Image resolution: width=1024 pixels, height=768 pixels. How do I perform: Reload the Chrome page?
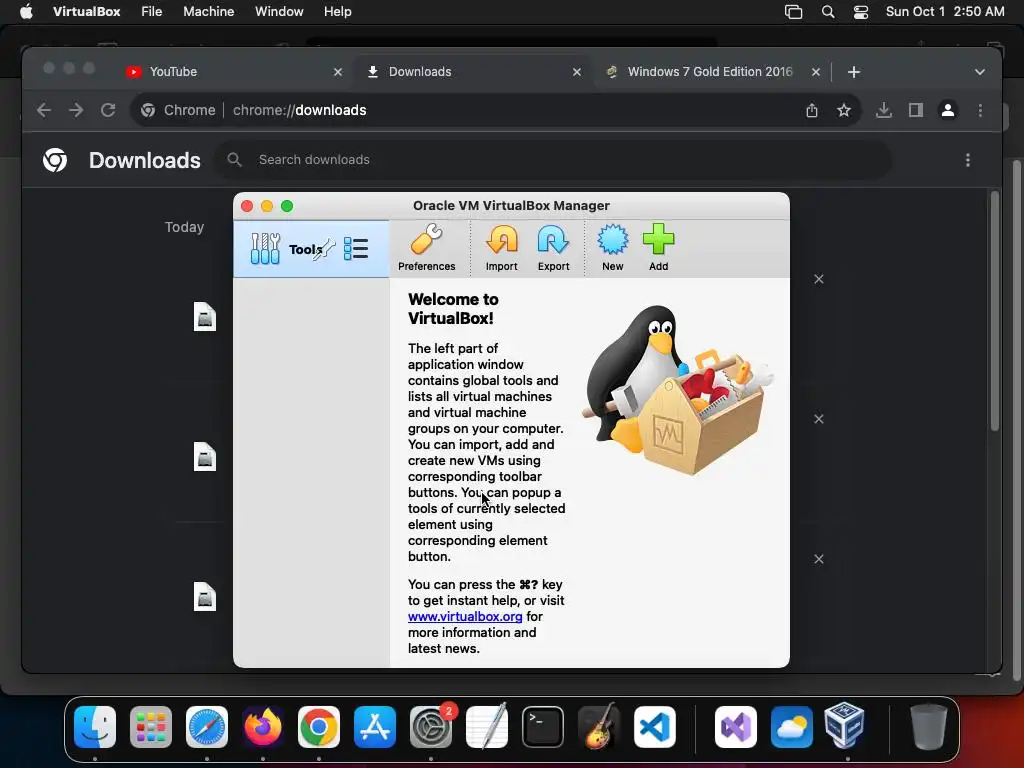tap(108, 110)
